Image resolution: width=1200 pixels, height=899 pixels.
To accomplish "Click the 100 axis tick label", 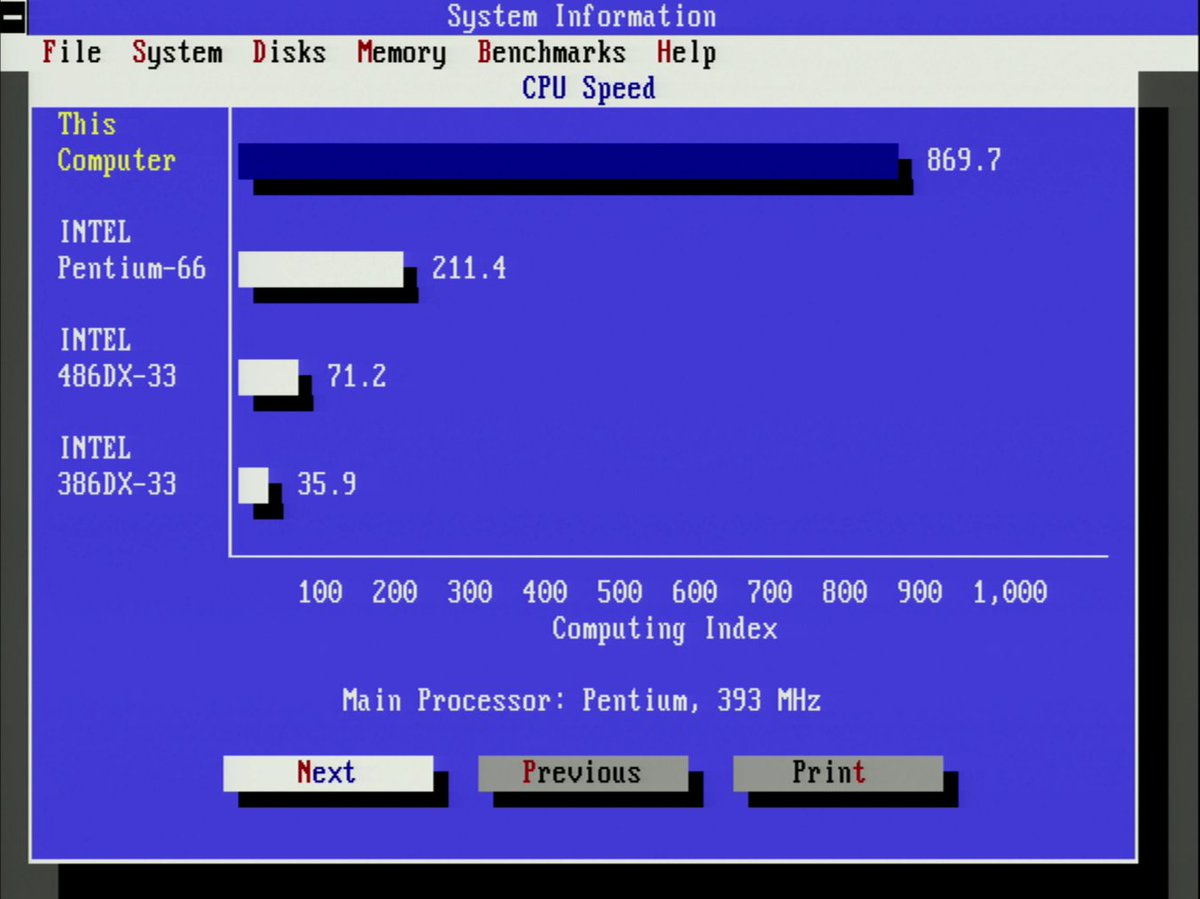I will click(320, 592).
